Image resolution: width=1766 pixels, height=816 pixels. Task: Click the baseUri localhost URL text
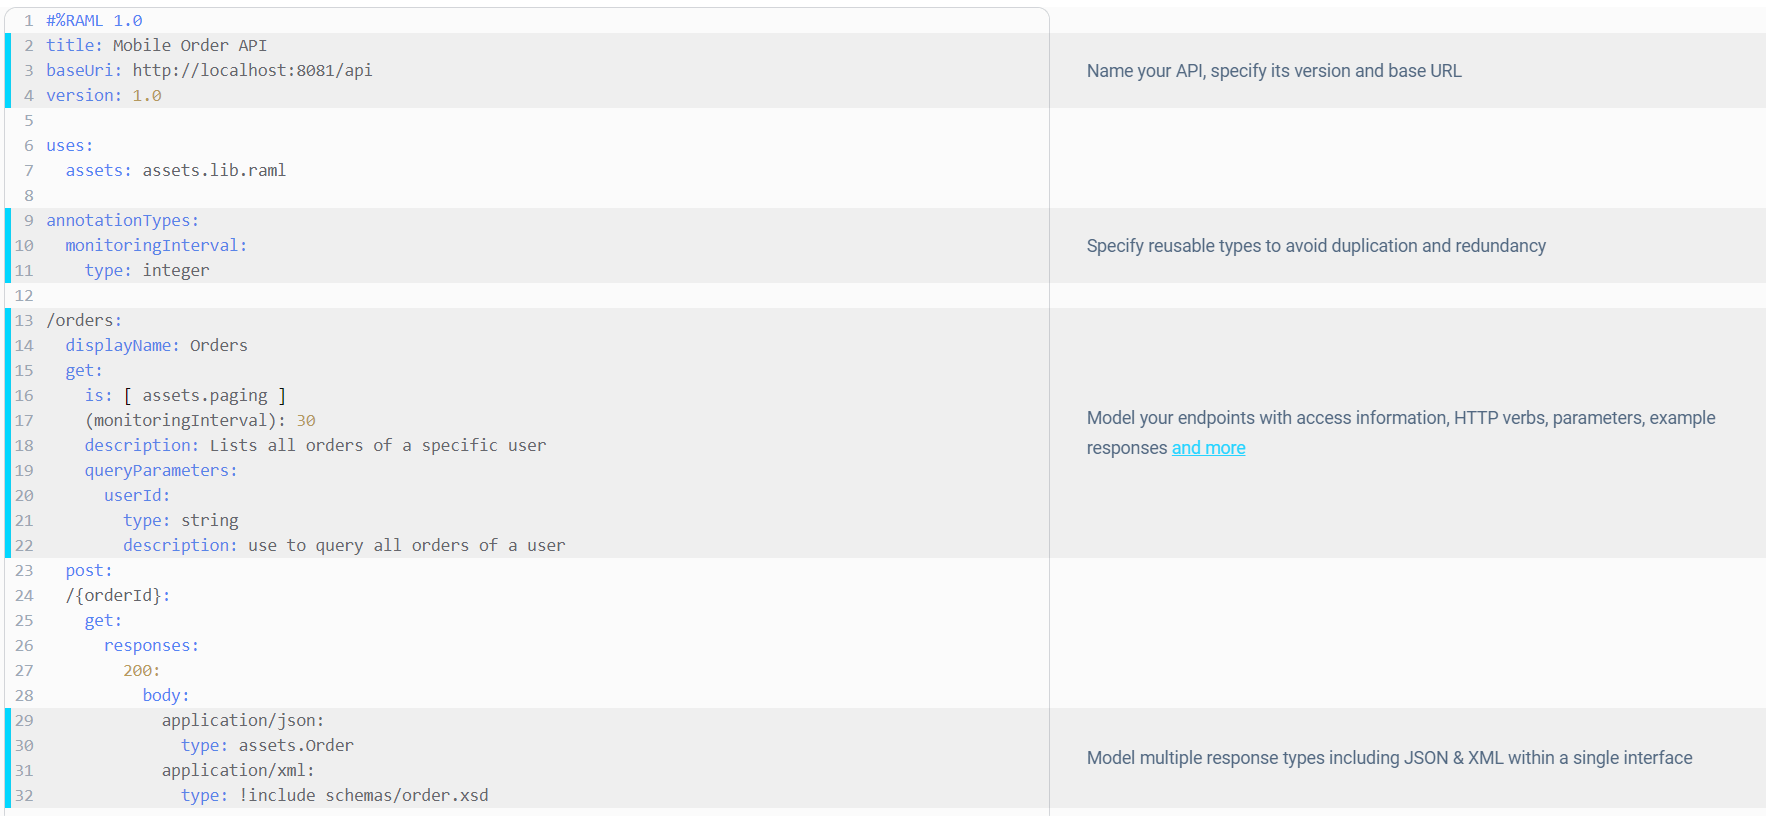(252, 71)
